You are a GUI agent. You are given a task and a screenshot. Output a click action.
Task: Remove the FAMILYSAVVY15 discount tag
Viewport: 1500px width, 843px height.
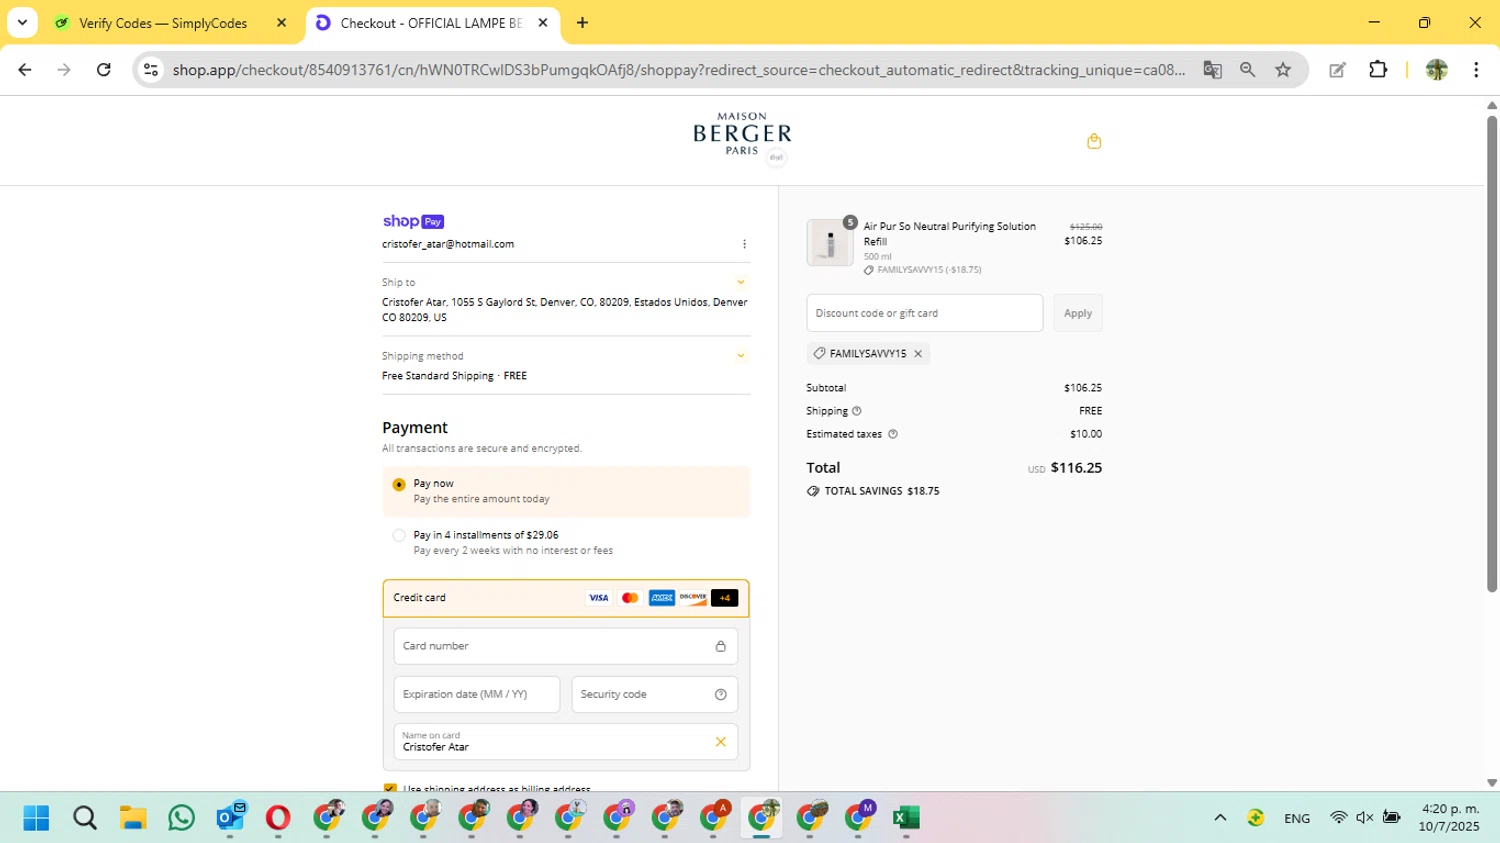tap(918, 354)
